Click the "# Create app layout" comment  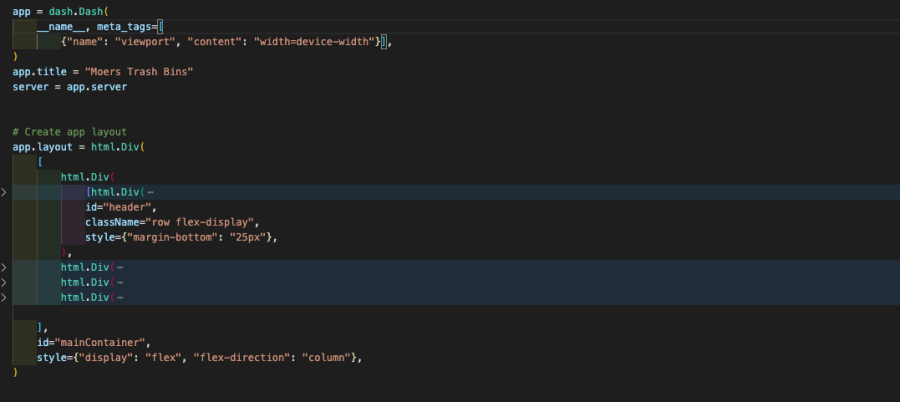70,132
